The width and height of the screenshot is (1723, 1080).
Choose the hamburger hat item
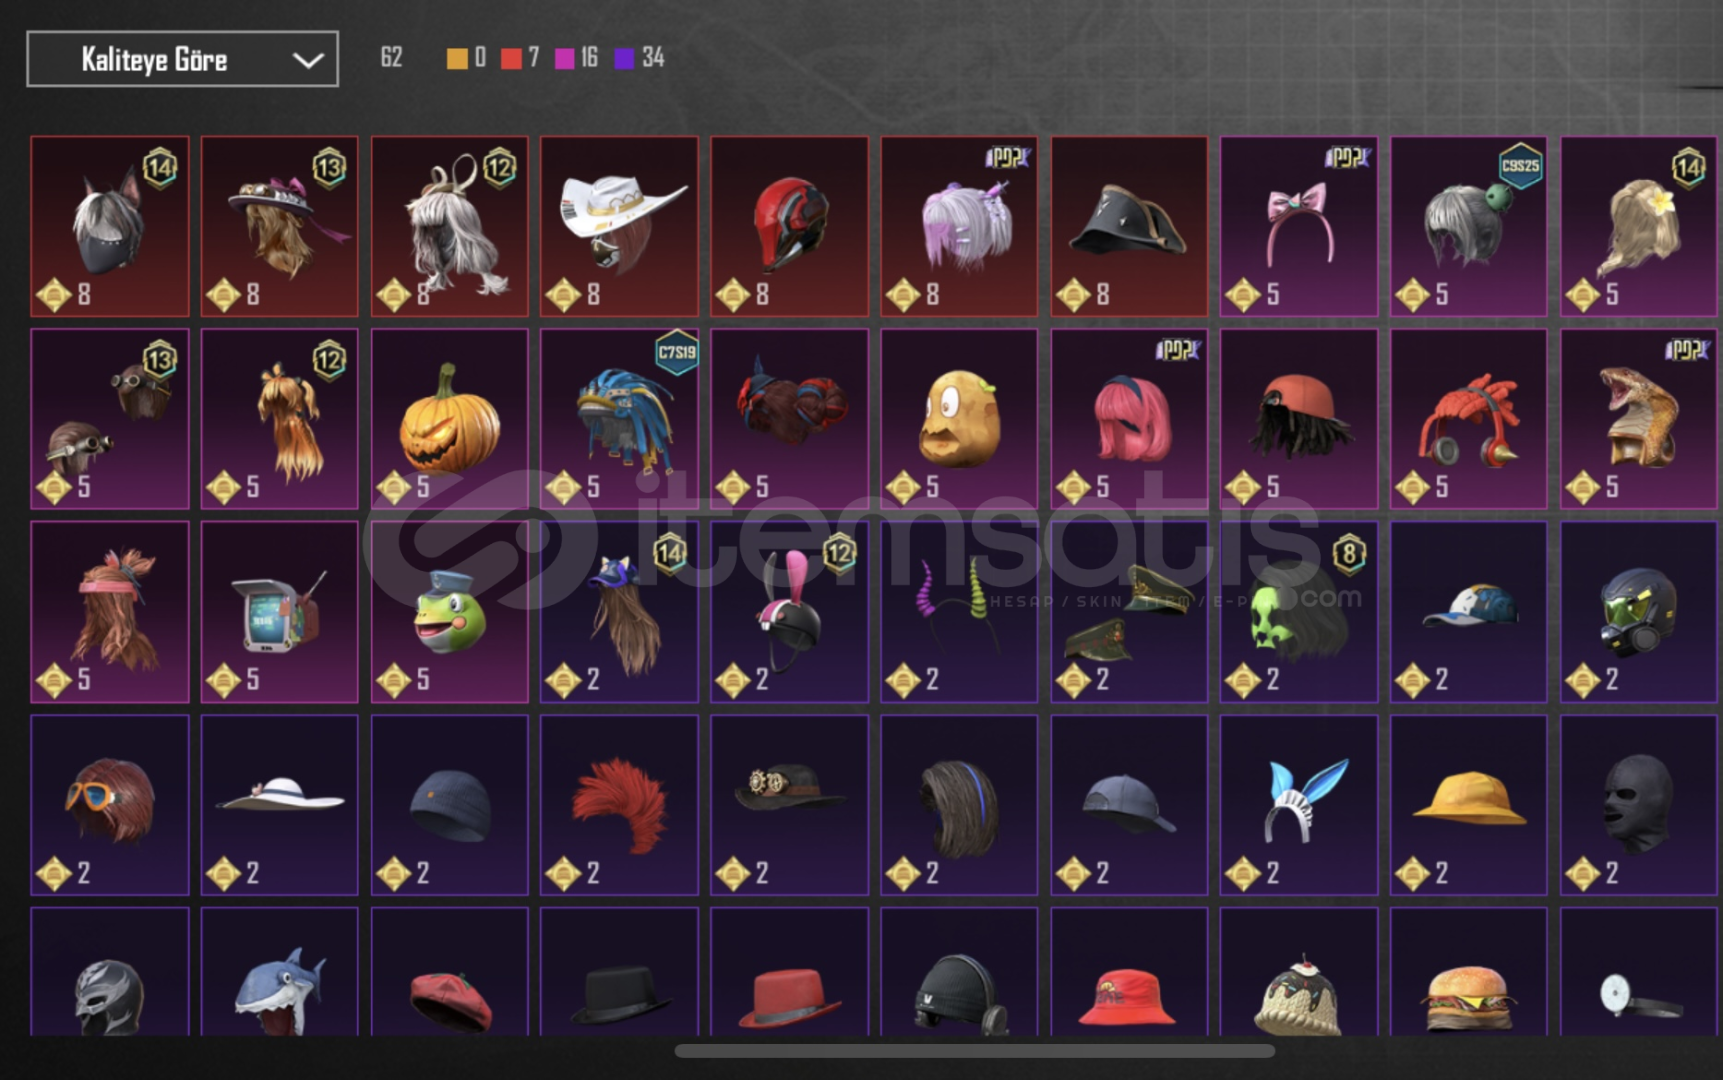coord(1468,971)
